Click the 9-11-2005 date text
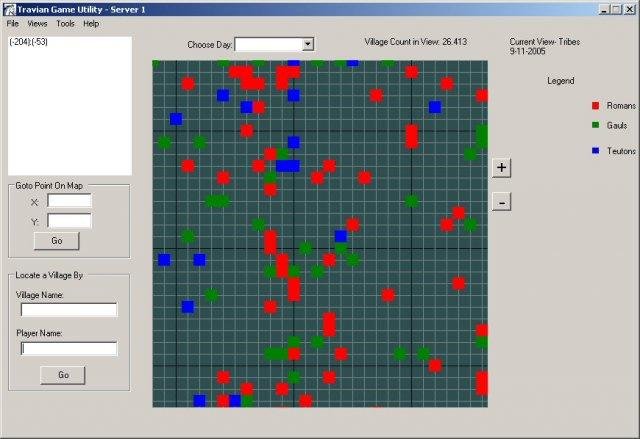 pos(527,51)
